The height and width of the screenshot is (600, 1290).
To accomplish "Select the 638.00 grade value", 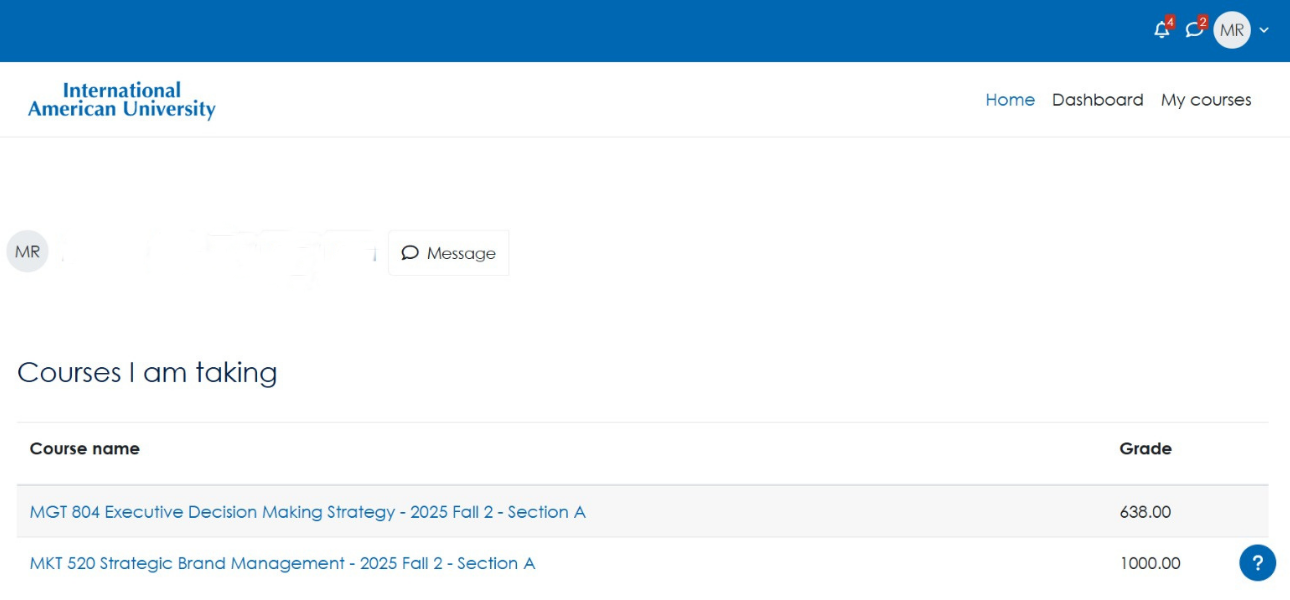I will [x=1145, y=512].
